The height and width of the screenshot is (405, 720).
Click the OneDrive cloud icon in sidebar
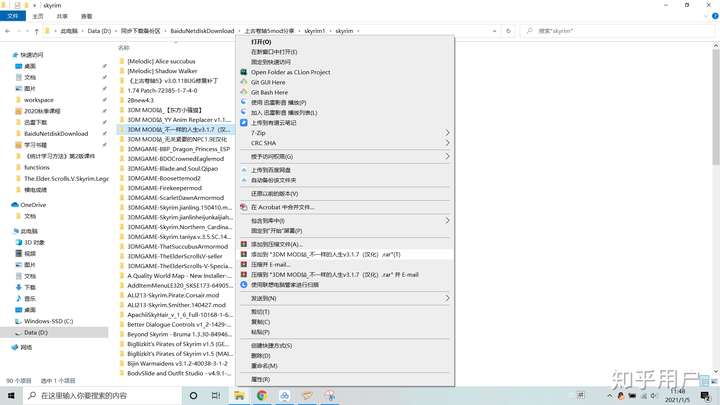(15, 205)
